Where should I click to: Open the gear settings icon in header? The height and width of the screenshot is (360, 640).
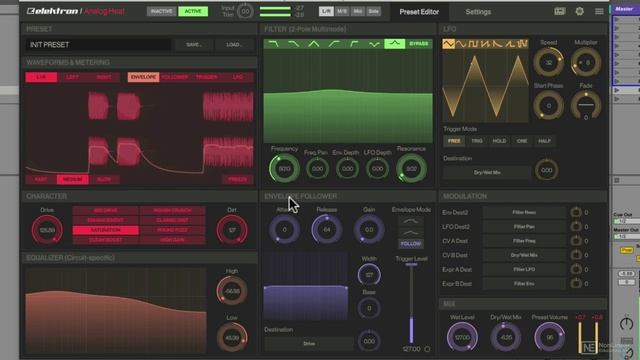(x=579, y=11)
